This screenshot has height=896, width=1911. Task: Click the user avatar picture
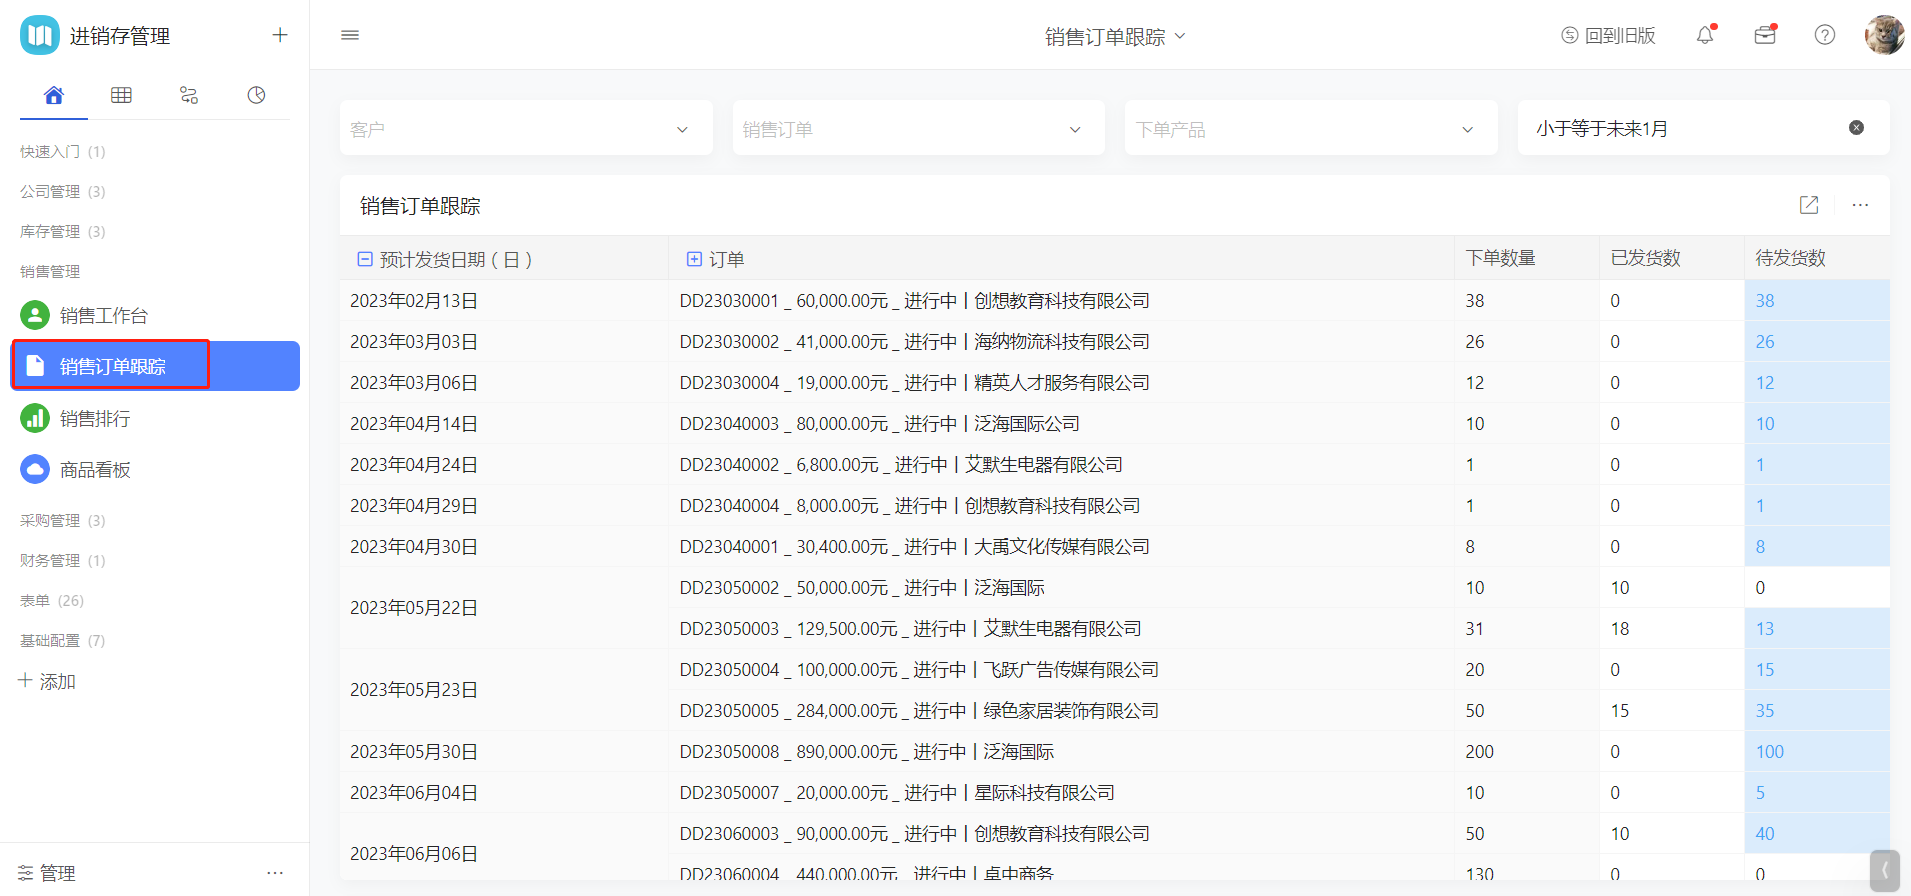1884,35
